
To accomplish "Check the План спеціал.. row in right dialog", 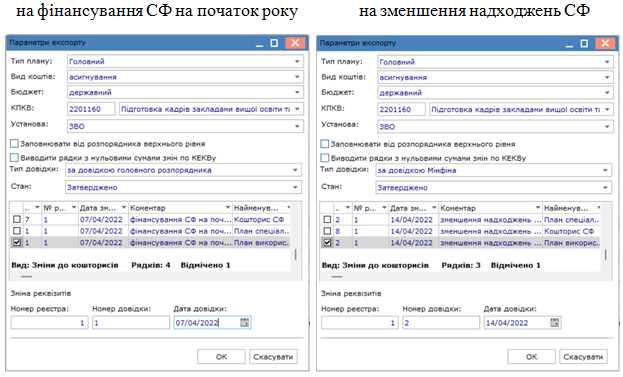I will (x=327, y=220).
